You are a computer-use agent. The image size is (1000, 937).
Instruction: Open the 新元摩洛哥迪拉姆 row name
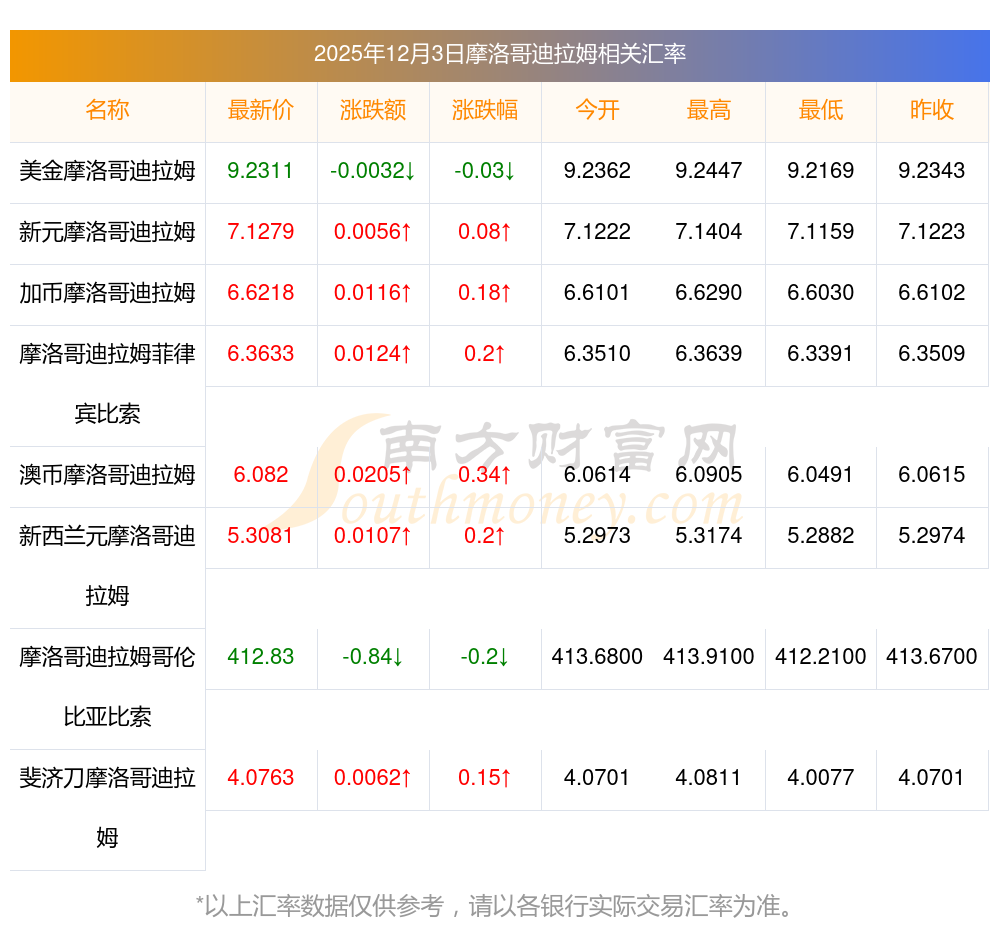click(107, 232)
